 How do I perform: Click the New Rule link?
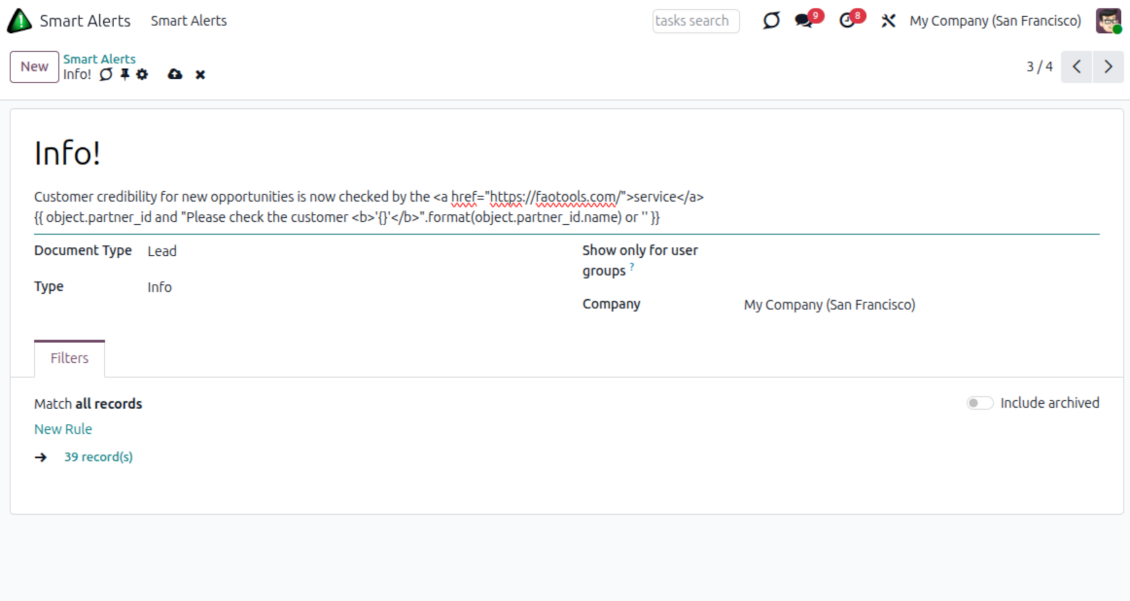[x=63, y=429]
